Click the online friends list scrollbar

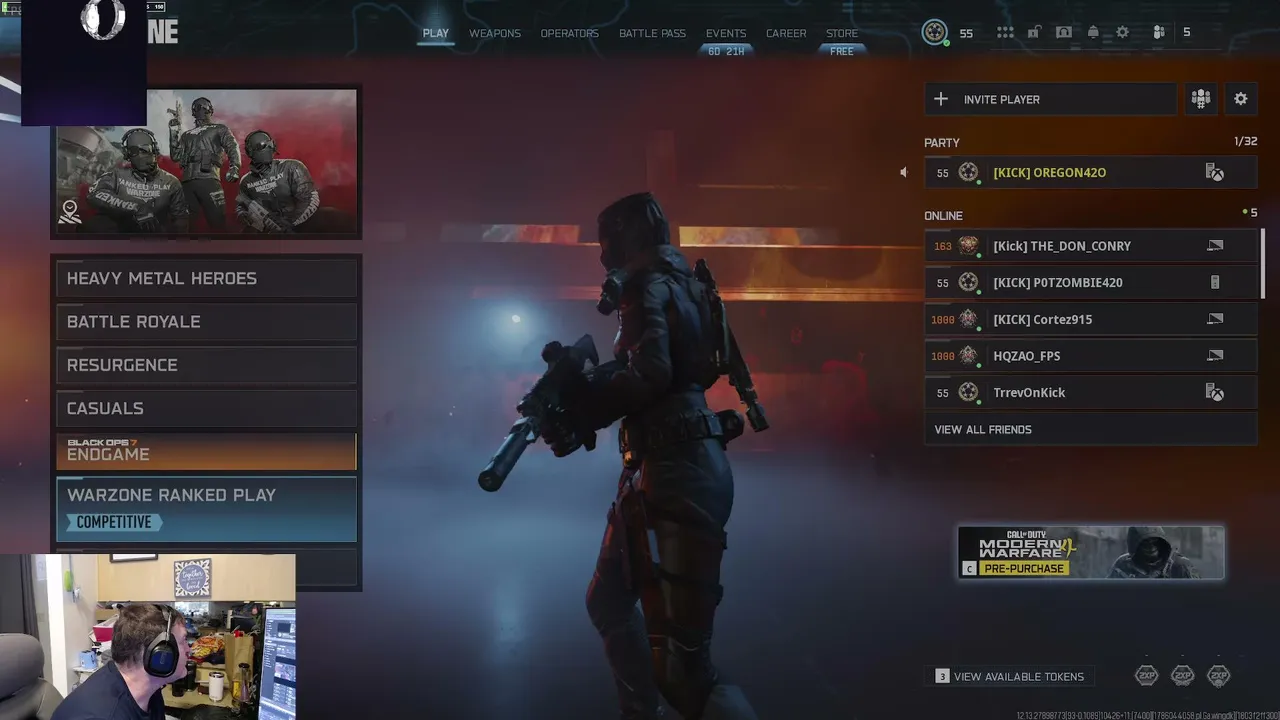point(1262,265)
